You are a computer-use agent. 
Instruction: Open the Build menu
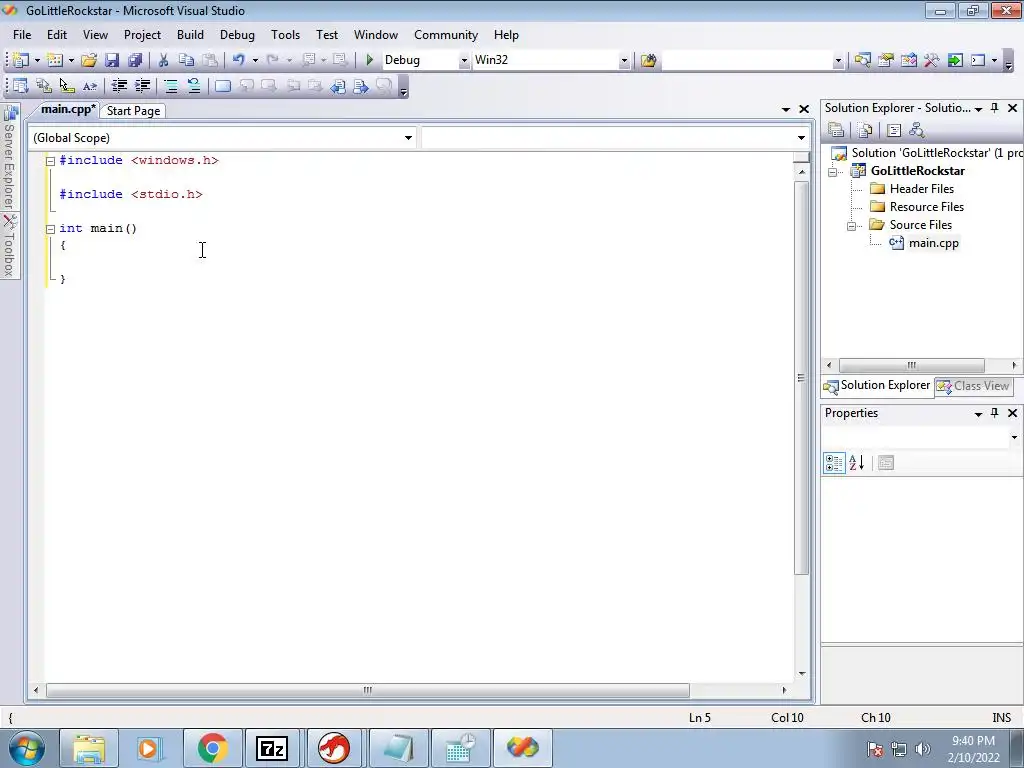190,35
